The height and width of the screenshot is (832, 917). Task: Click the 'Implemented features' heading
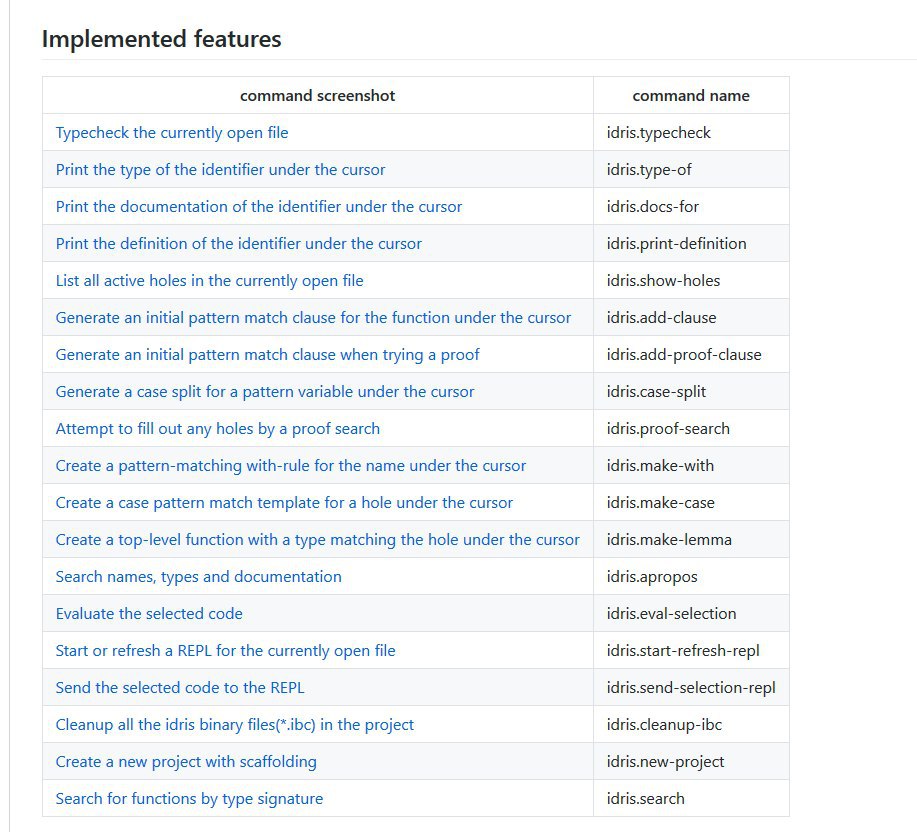pos(161,39)
